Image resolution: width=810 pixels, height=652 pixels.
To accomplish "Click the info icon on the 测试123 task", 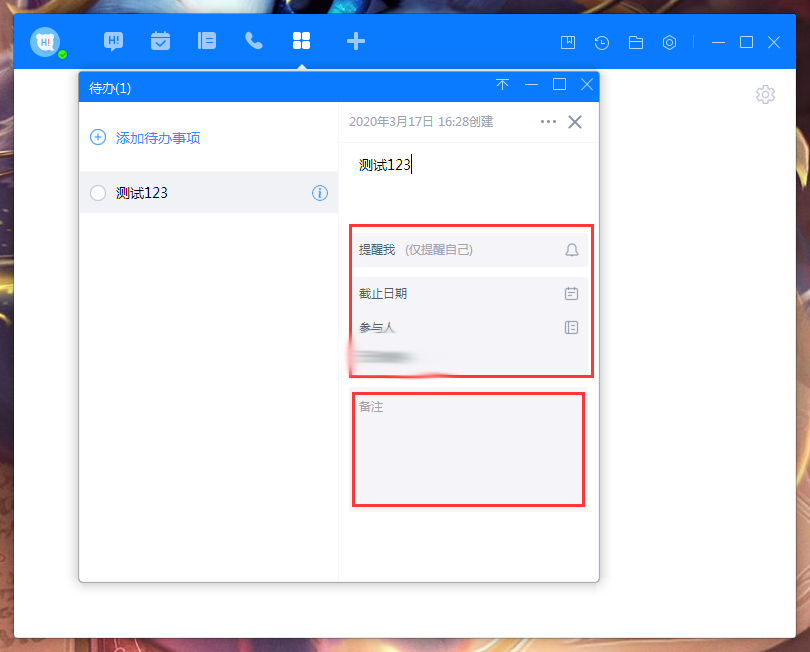I will [319, 193].
